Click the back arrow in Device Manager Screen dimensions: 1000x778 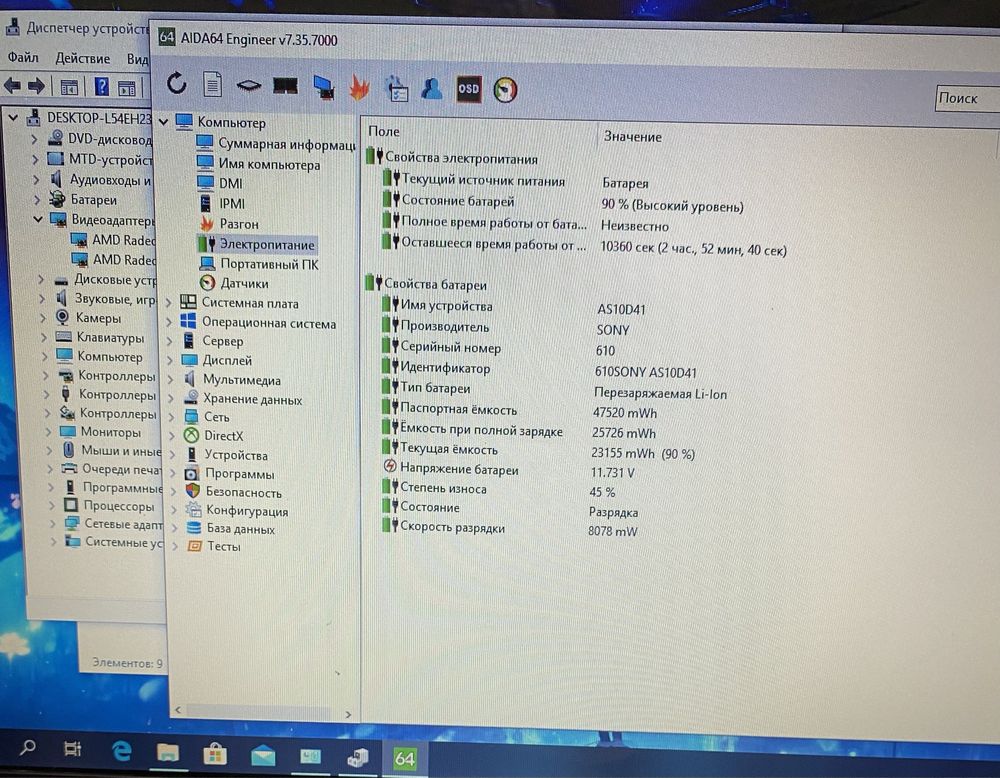(12, 85)
